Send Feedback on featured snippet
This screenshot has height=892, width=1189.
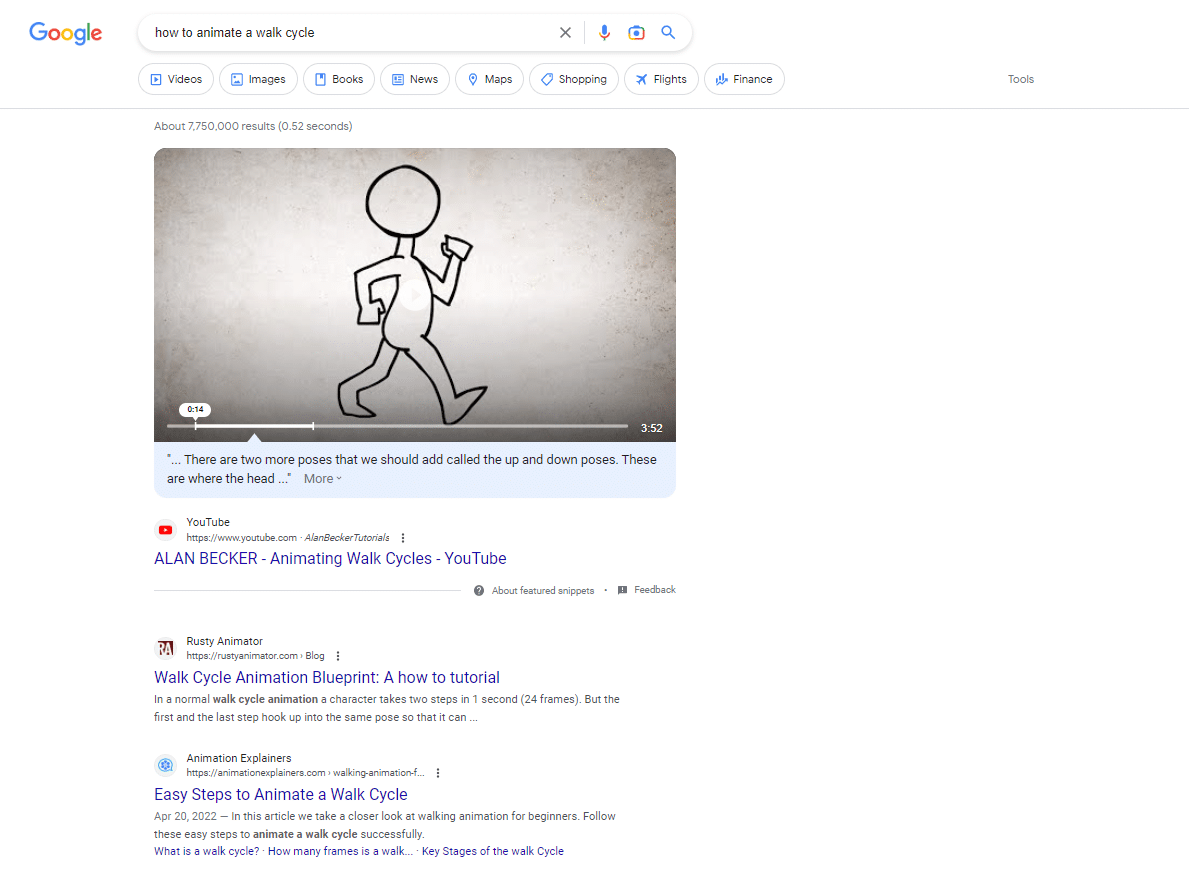point(654,589)
